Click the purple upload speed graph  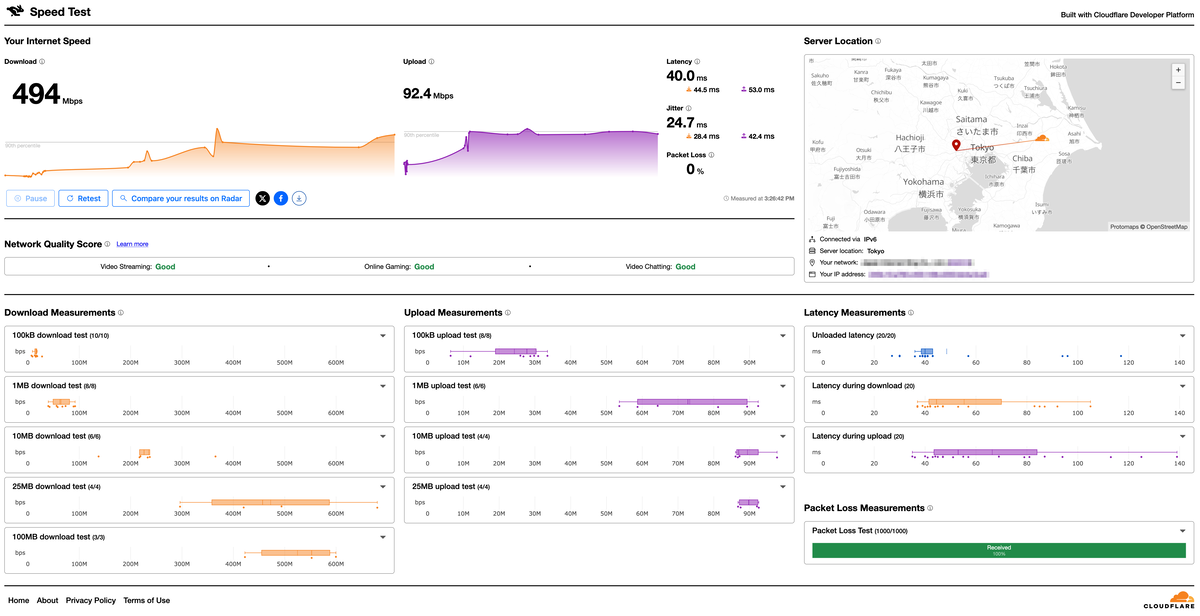[530, 150]
